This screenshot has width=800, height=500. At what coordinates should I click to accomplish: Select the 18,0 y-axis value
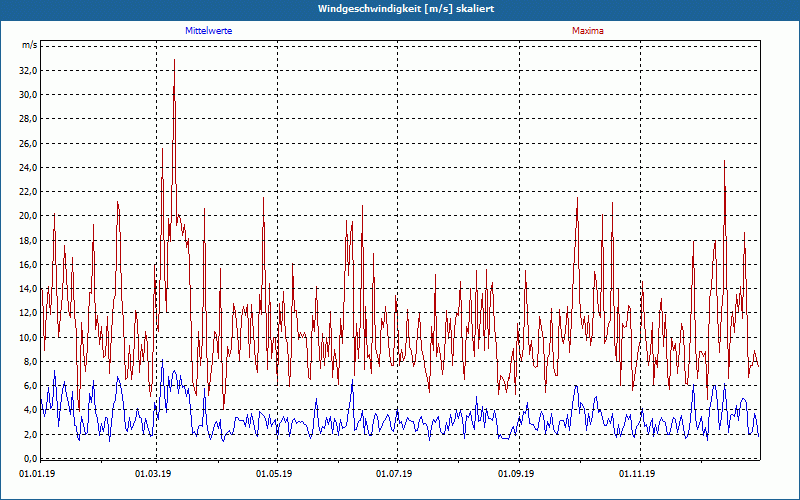point(28,240)
